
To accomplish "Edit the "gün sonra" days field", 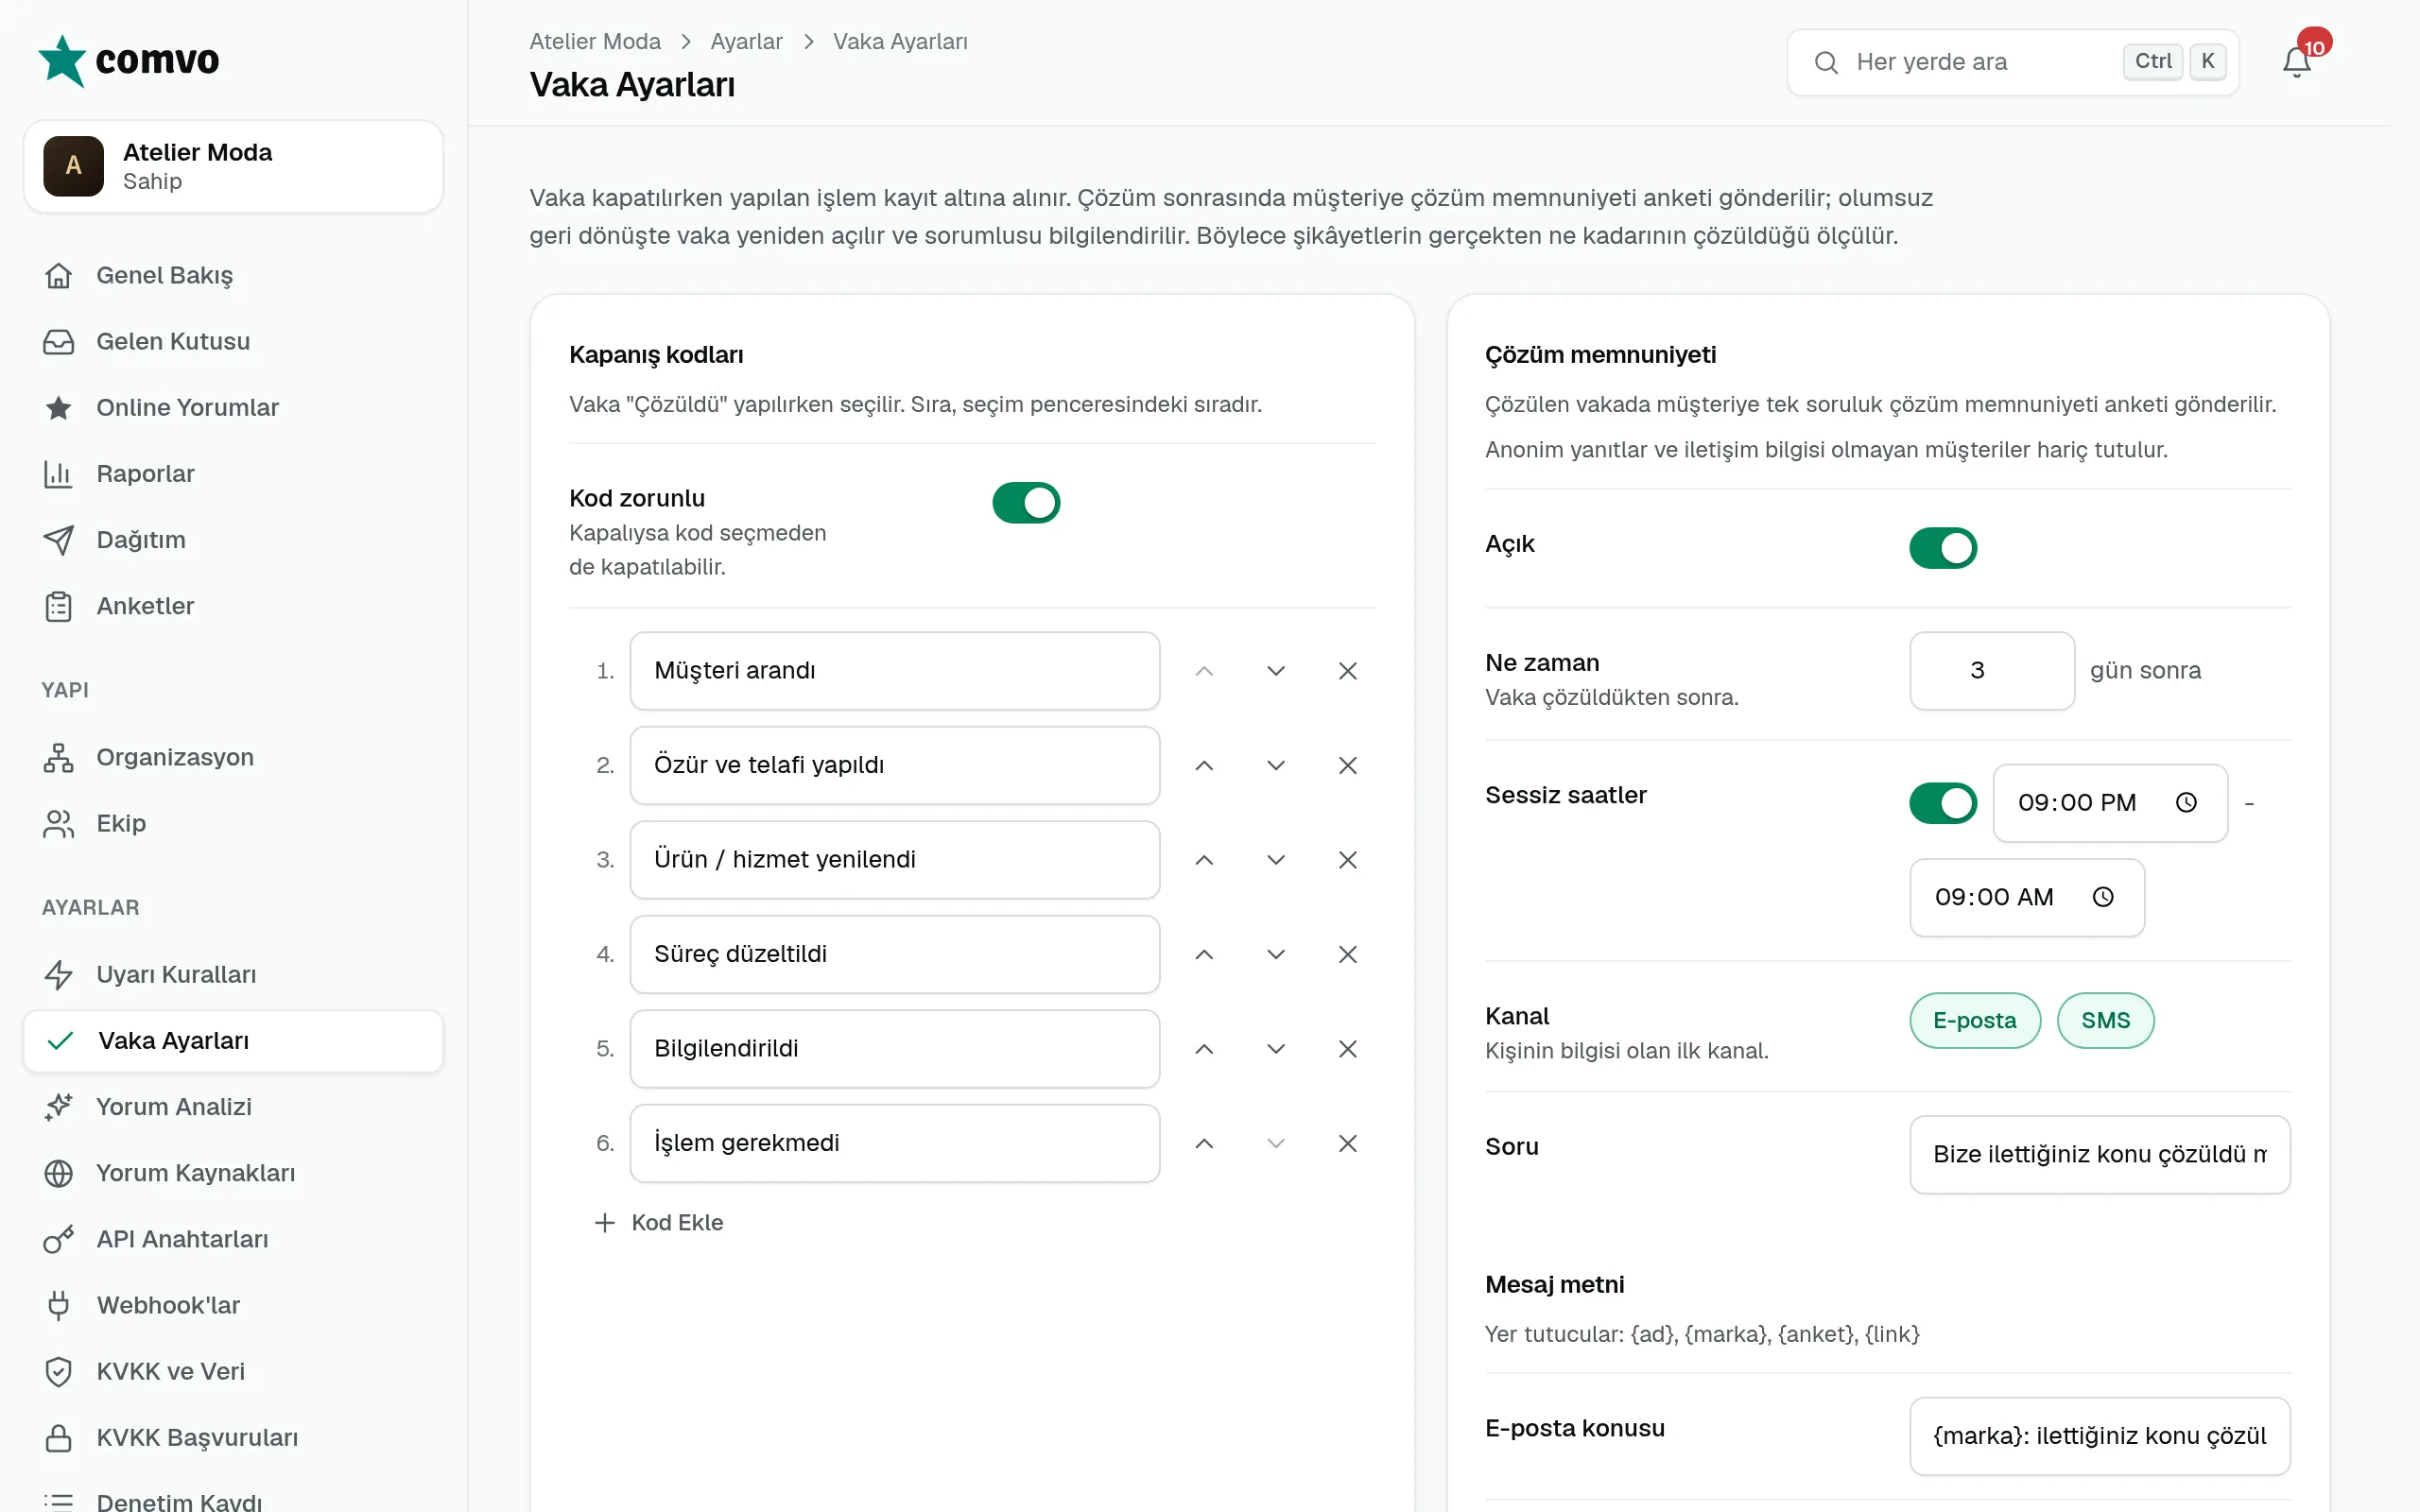I will 1991,671.
